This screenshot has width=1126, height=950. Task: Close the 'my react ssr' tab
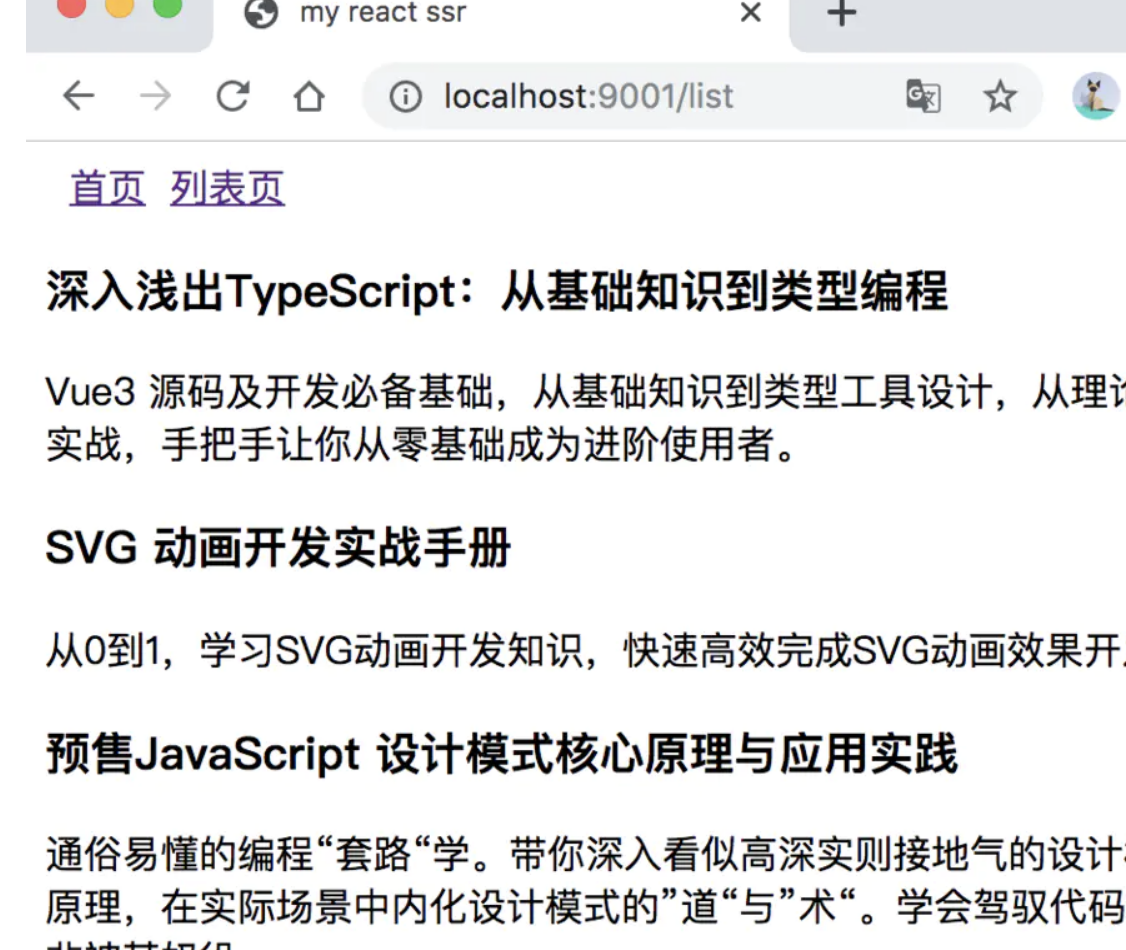pos(750,14)
